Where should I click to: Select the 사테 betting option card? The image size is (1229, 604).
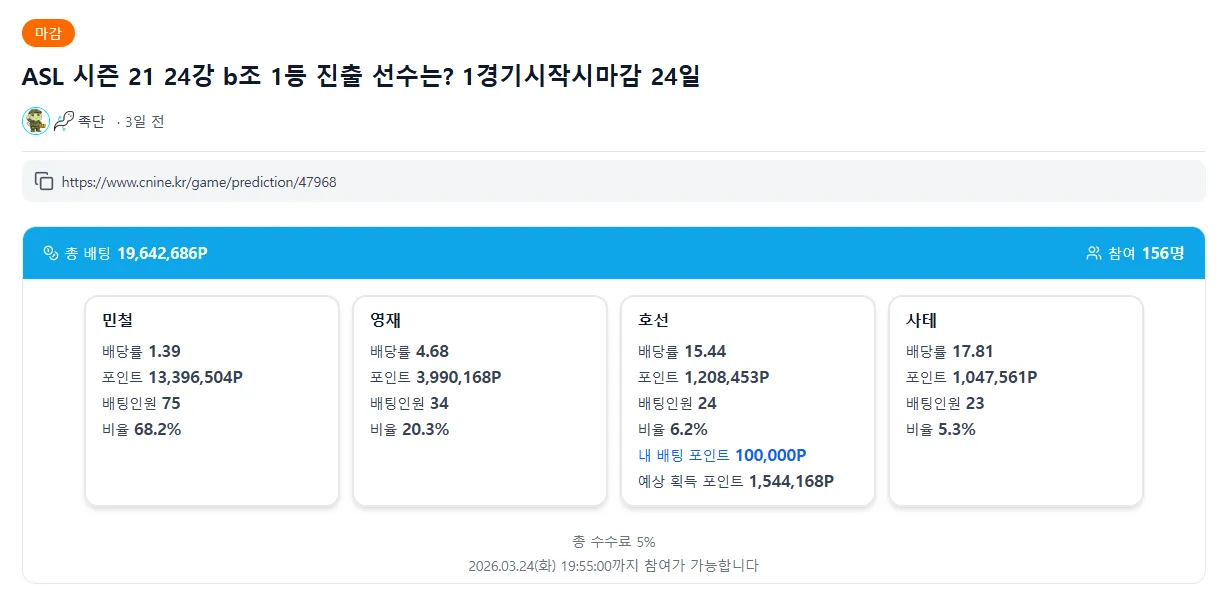1015,399
